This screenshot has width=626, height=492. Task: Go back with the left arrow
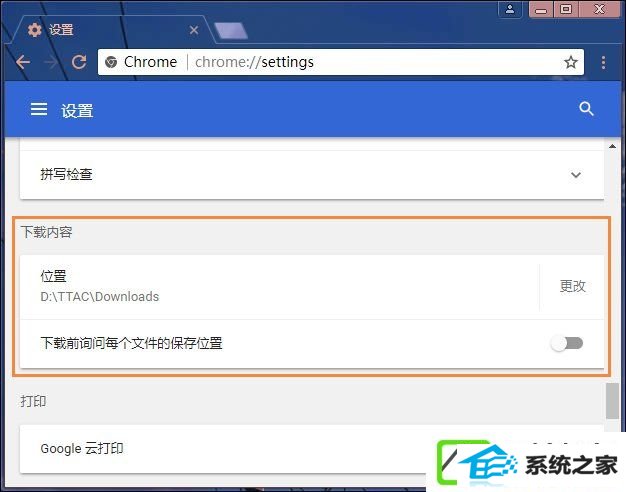coord(23,62)
